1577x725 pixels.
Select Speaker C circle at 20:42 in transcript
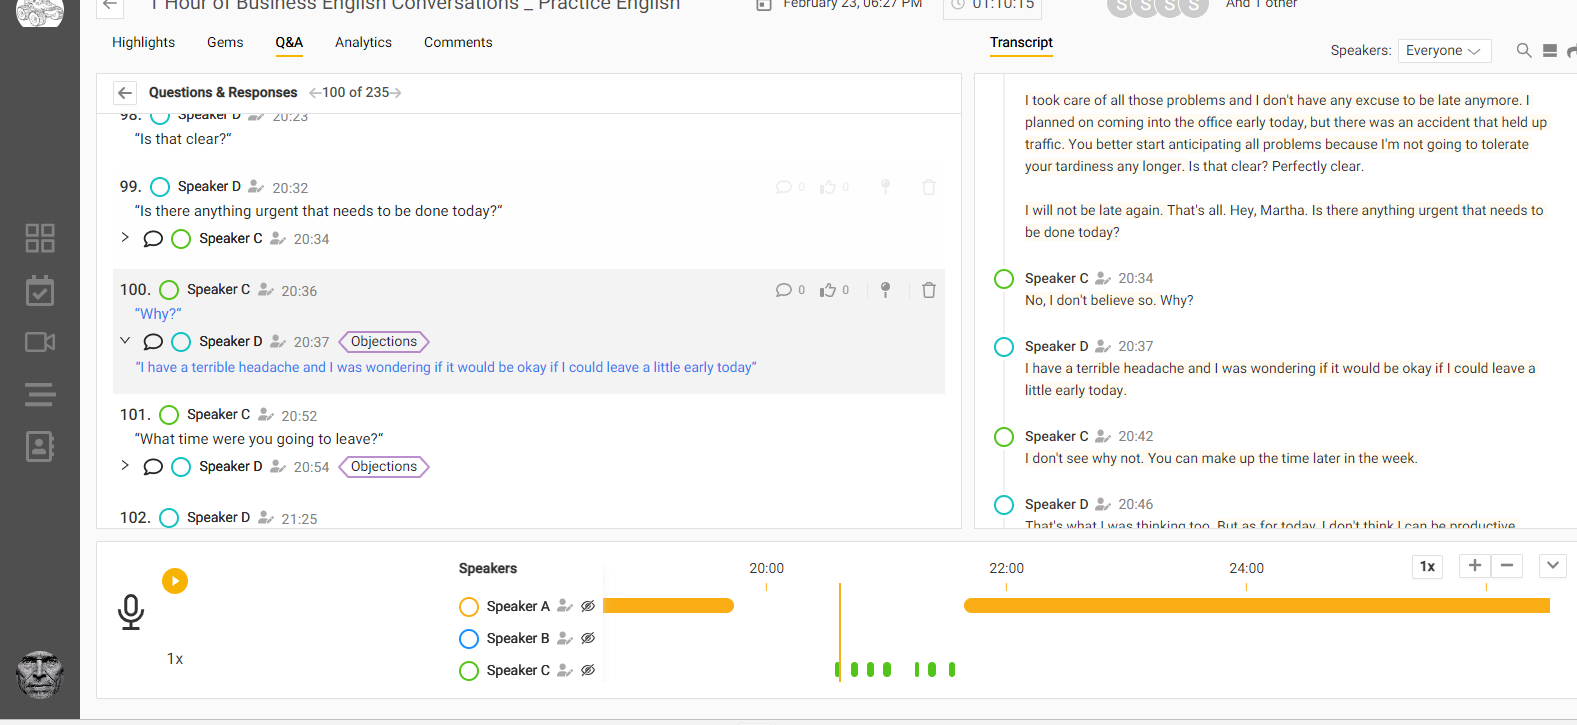(x=1004, y=436)
